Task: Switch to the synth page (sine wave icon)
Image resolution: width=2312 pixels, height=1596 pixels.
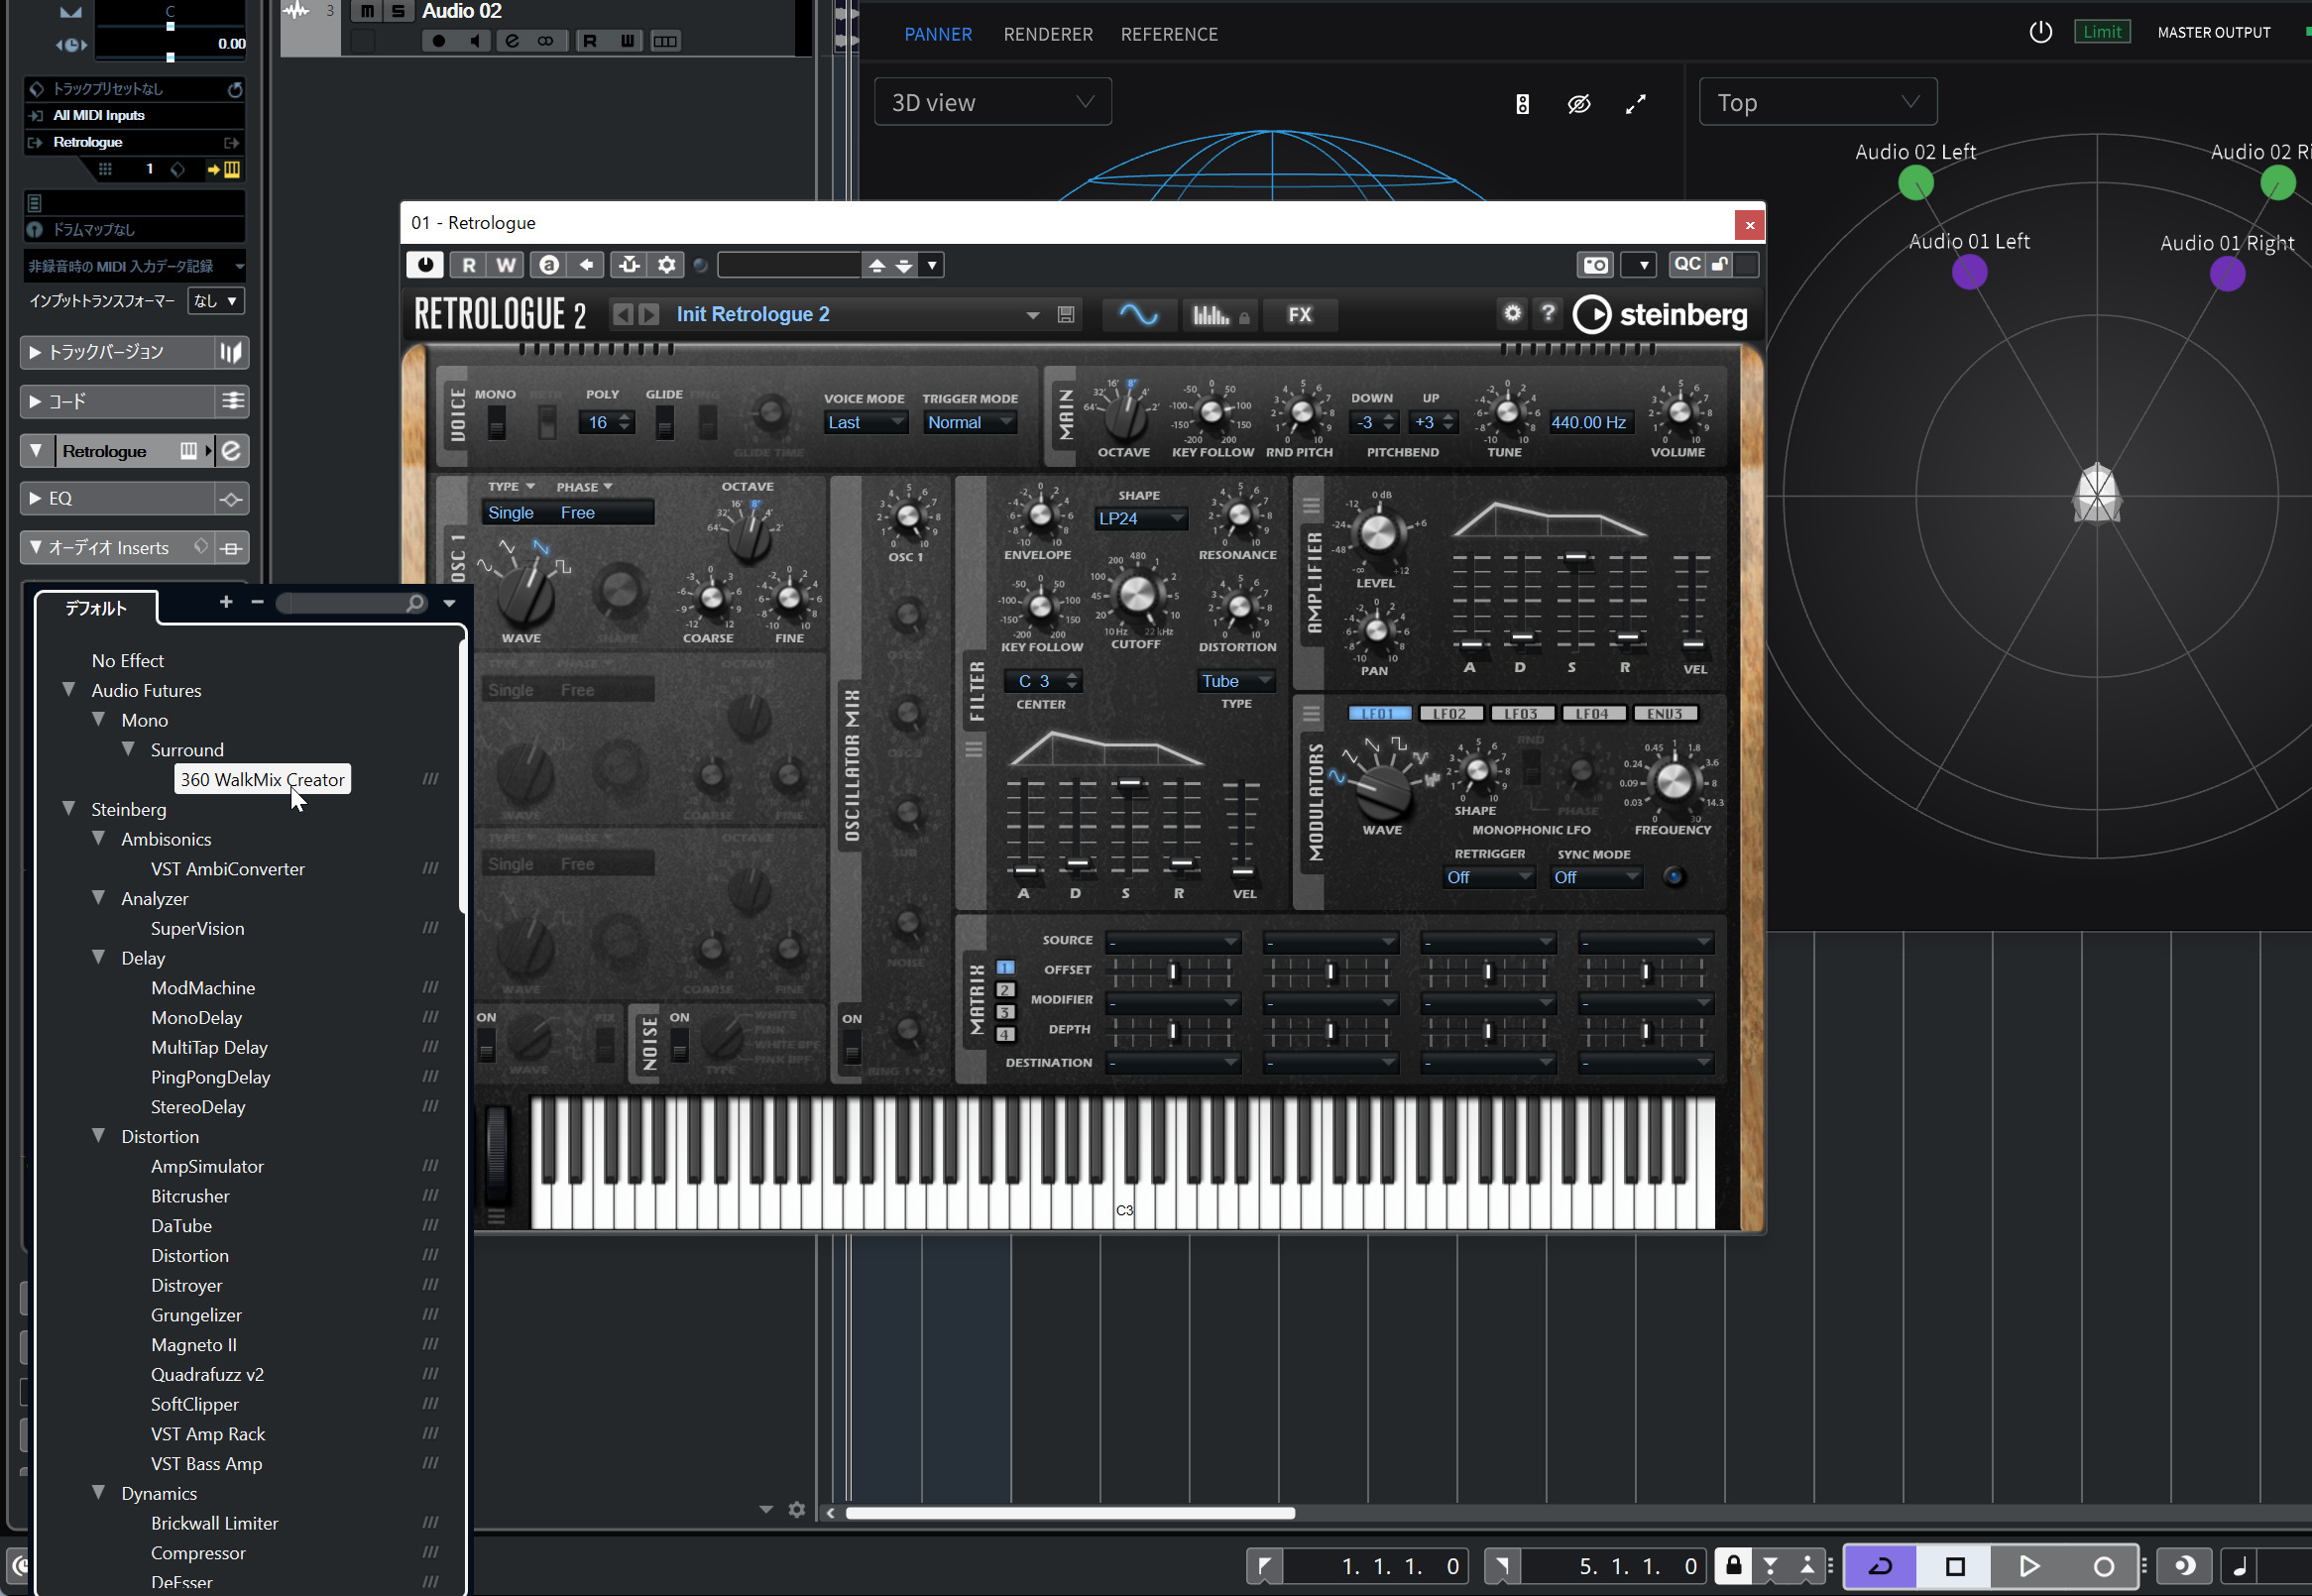Action: click(1138, 315)
